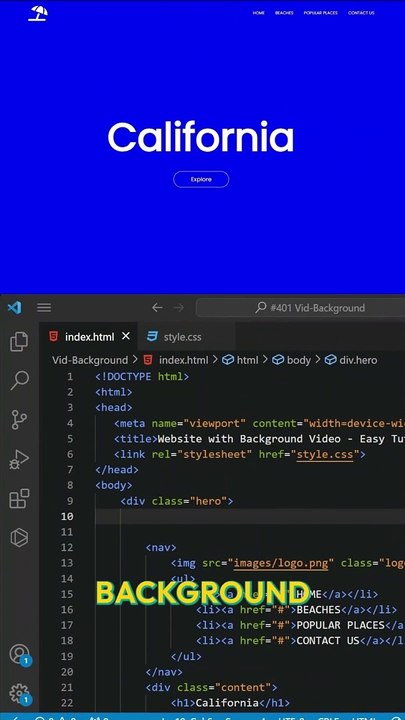Switch to the style.css tab
Image resolution: width=405 pixels, height=720 pixels.
182,337
